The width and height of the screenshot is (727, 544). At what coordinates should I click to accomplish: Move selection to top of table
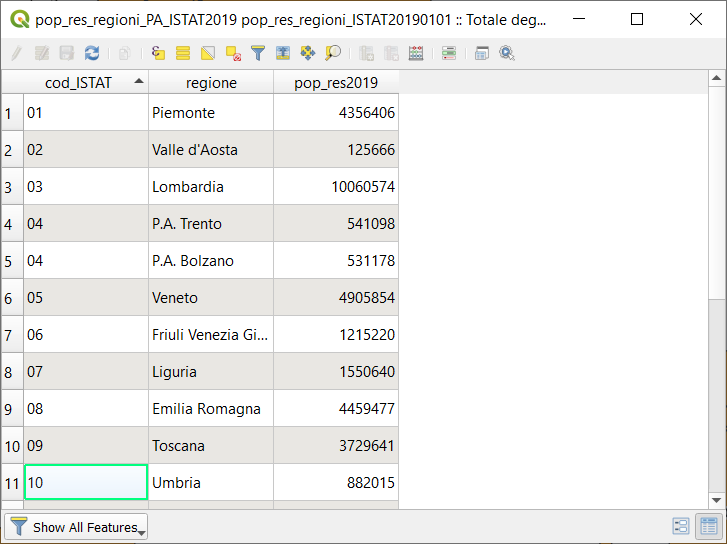point(283,53)
